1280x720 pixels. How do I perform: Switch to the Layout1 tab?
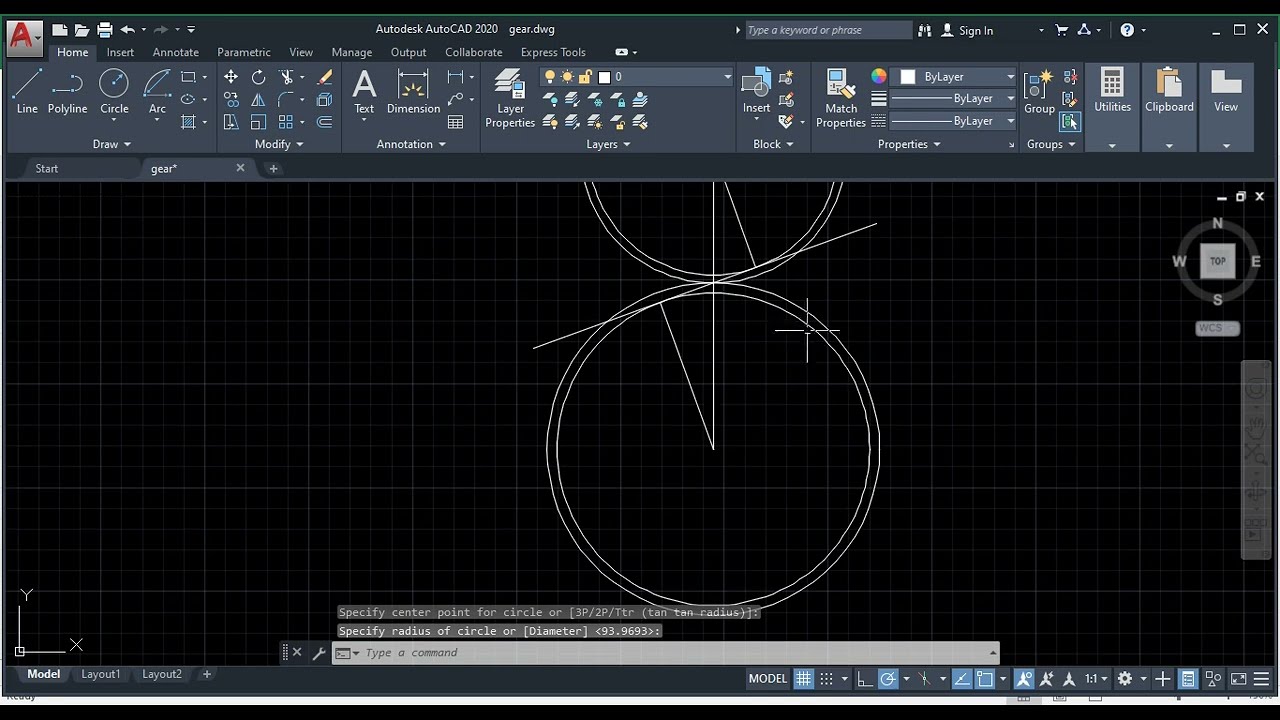100,674
